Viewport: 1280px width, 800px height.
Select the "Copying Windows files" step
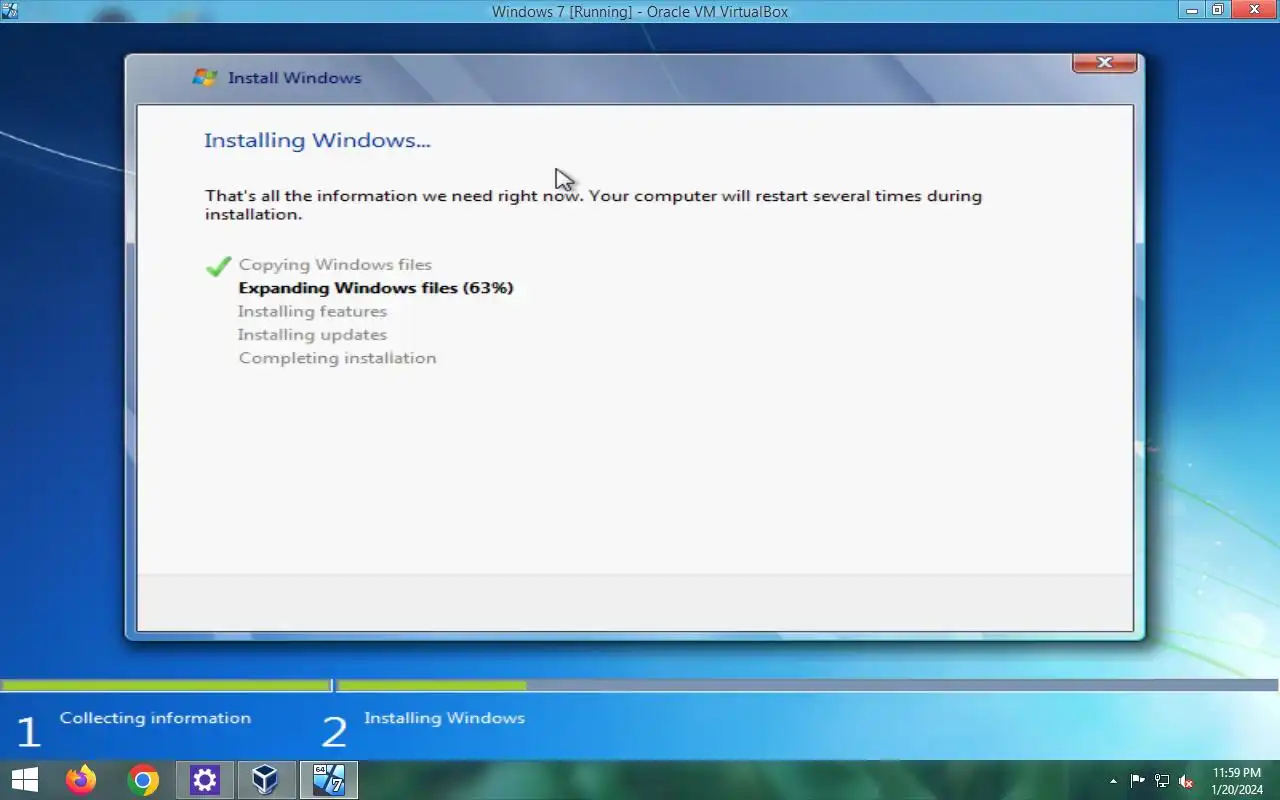click(x=335, y=265)
